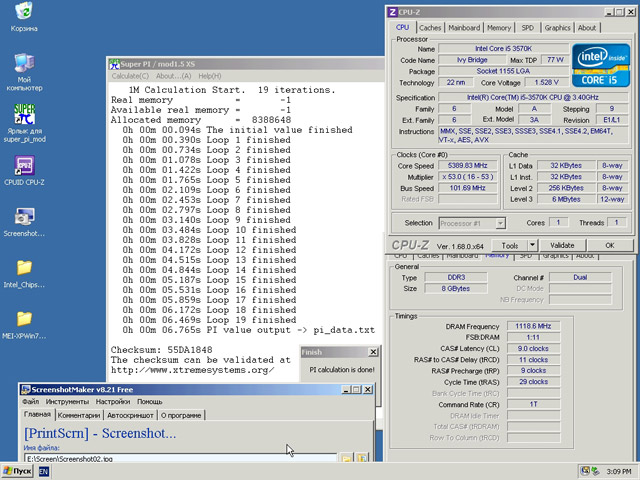Click the Intel Core i5 logo
640x480 pixels.
600,65
